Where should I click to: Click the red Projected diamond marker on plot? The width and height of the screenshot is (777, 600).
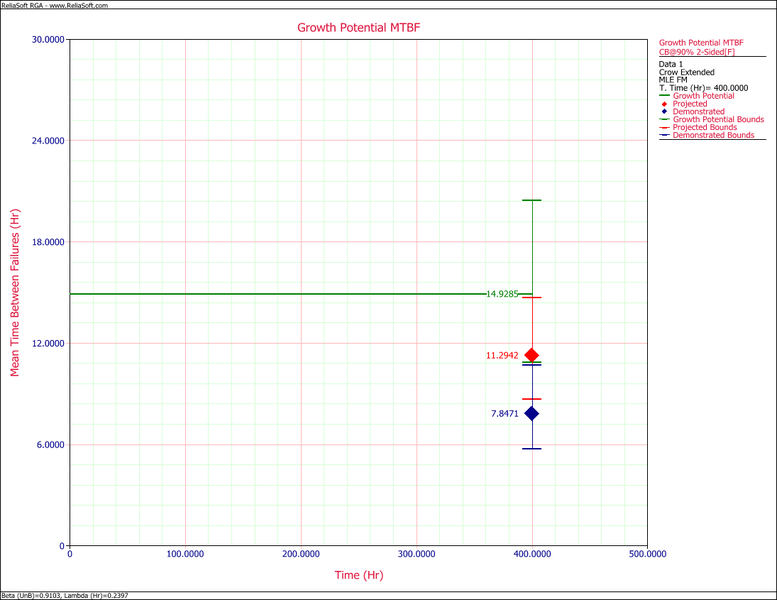point(532,355)
